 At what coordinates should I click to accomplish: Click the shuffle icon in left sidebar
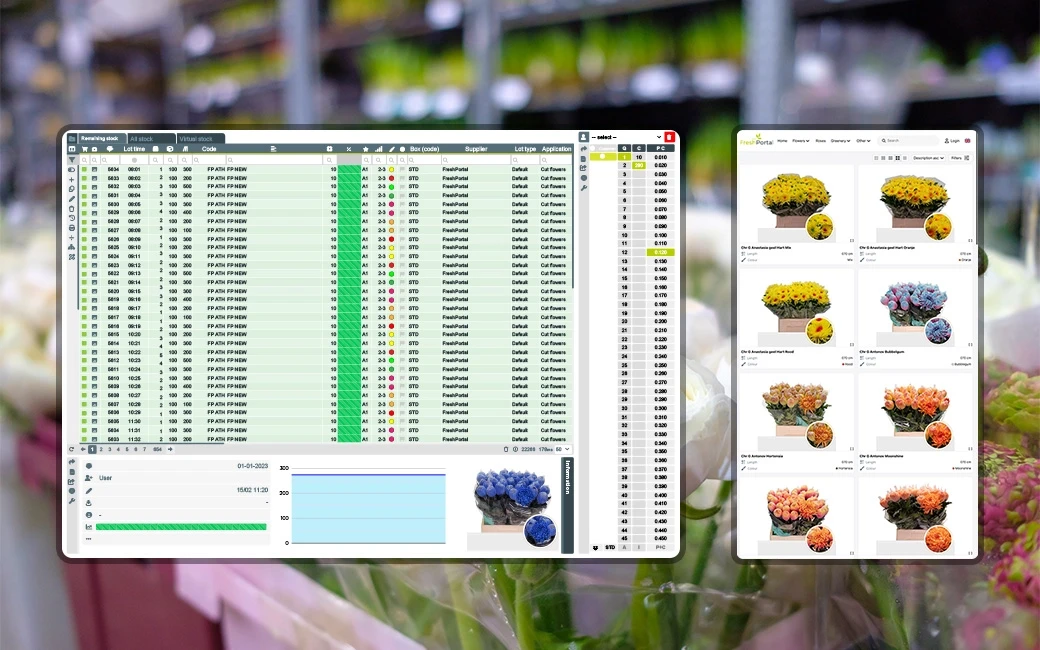click(72, 257)
